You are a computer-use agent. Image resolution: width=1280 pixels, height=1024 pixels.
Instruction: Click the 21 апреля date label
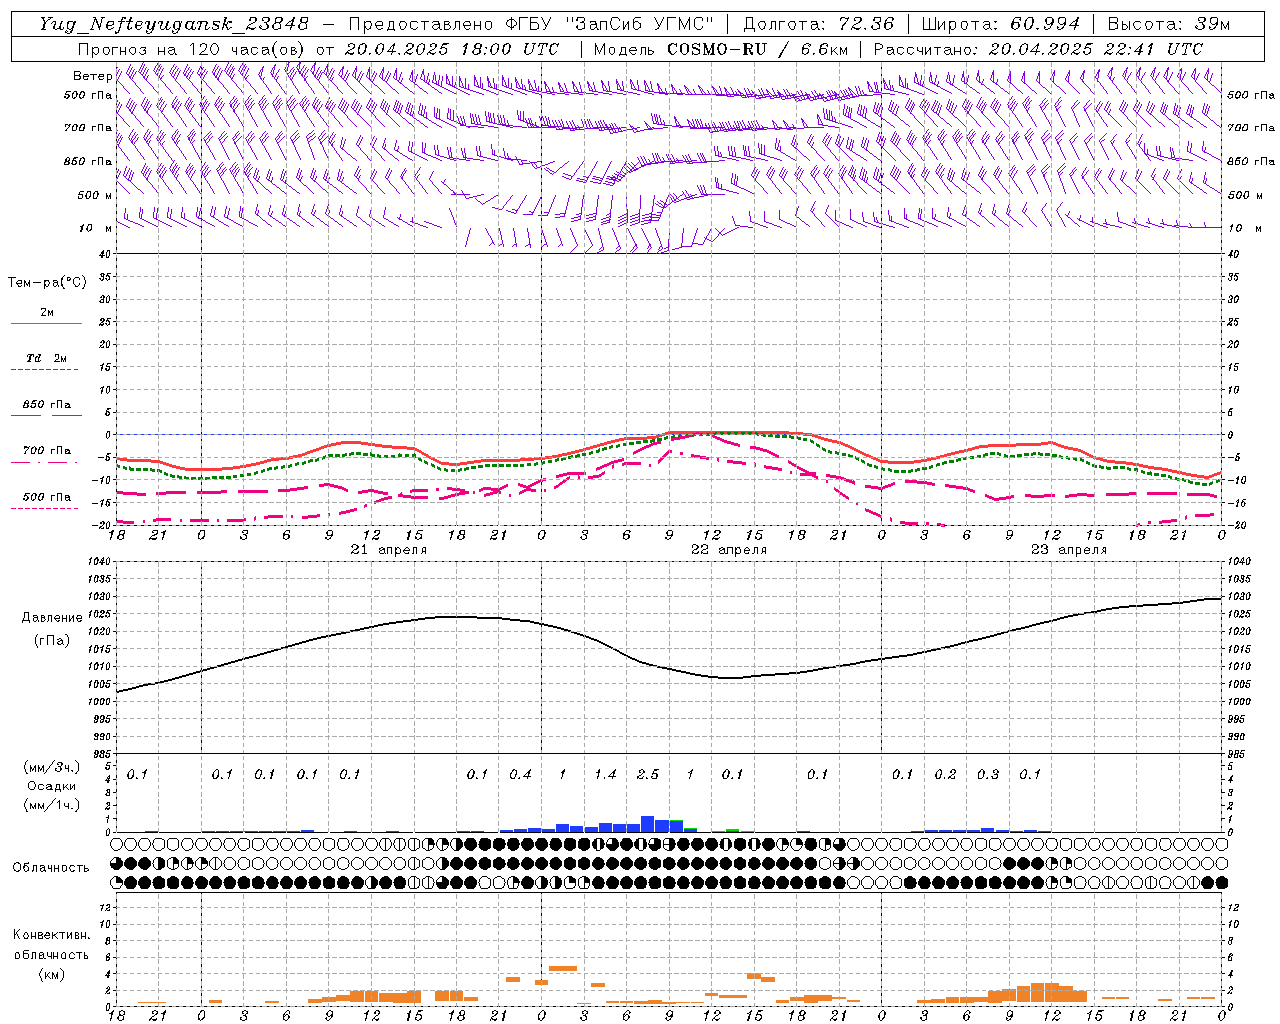click(x=389, y=550)
